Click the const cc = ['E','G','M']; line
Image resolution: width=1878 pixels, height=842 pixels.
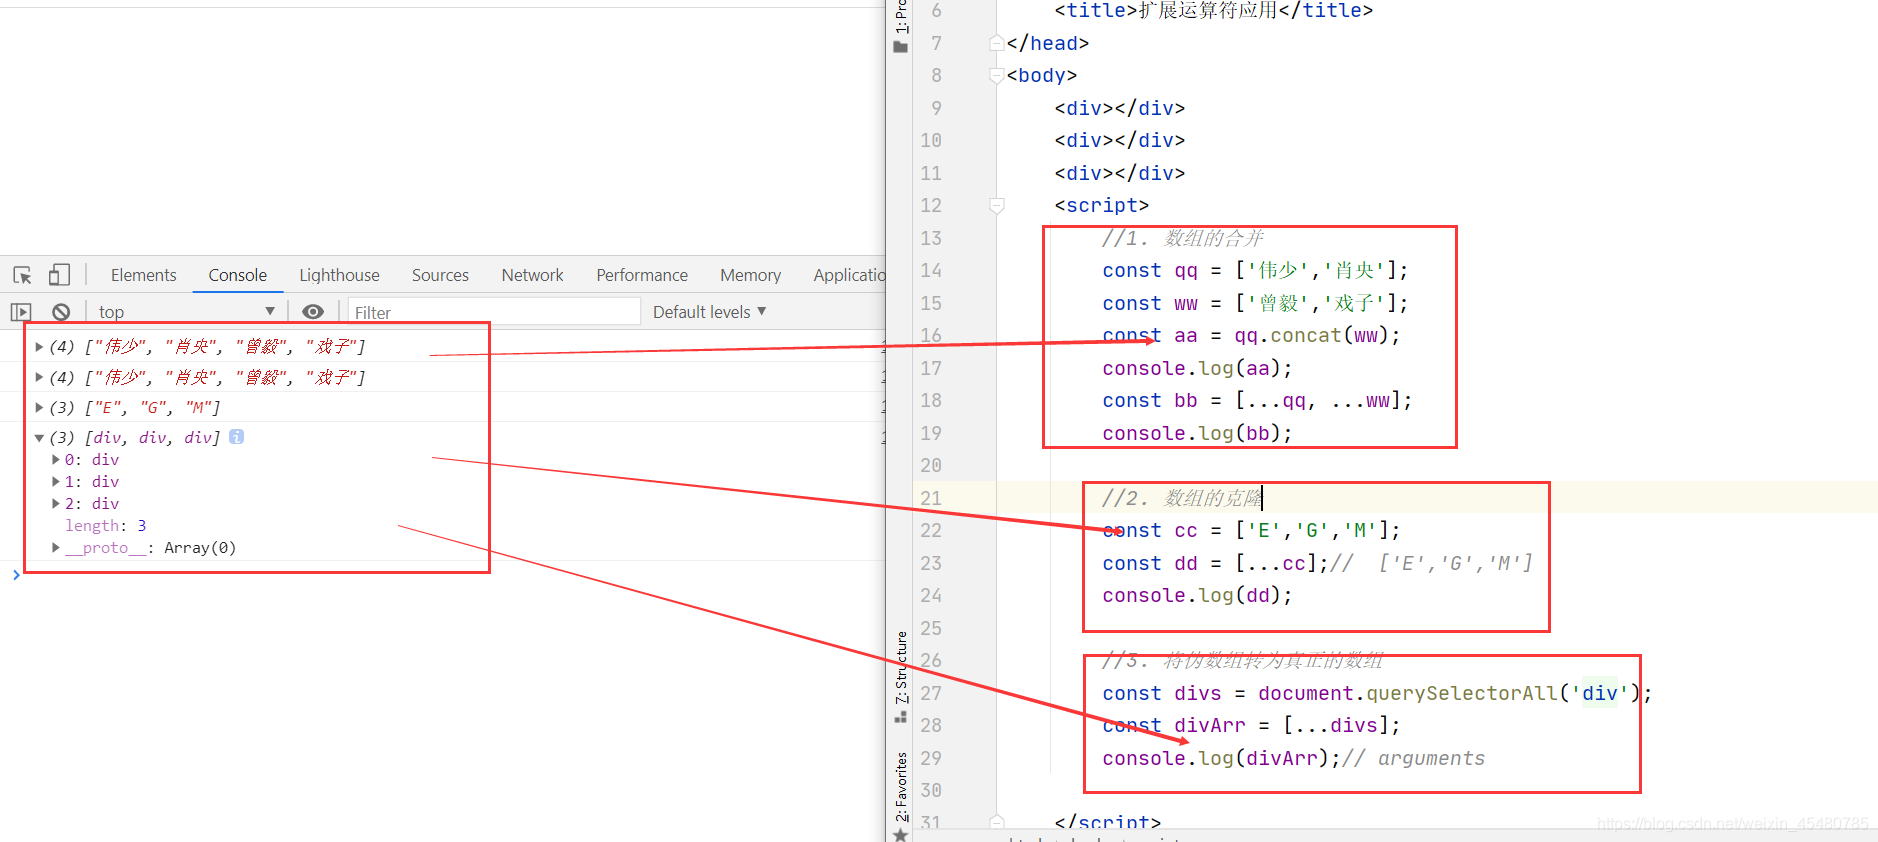coord(1251,530)
